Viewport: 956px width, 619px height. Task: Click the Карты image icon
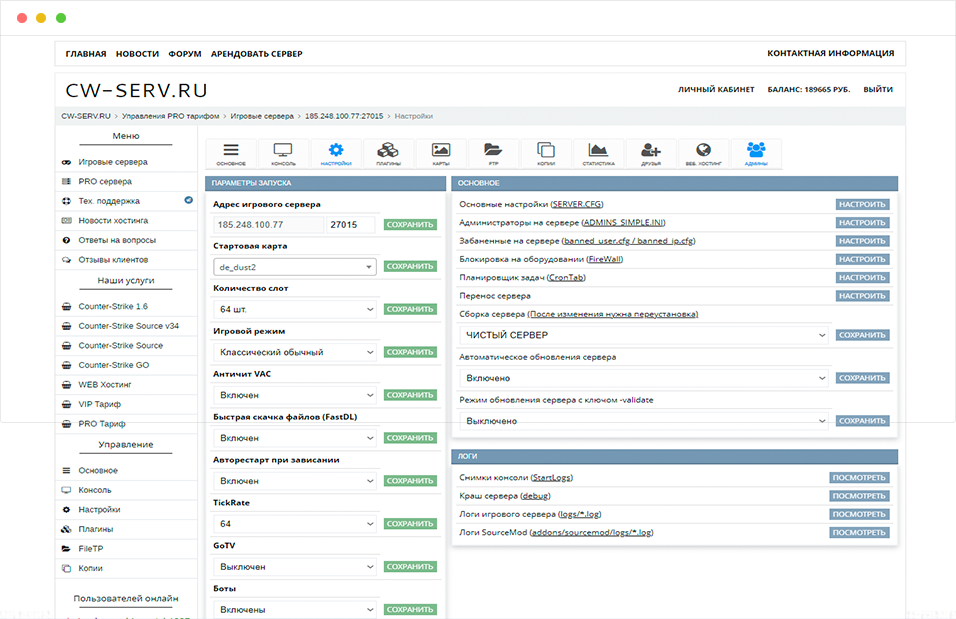[440, 153]
